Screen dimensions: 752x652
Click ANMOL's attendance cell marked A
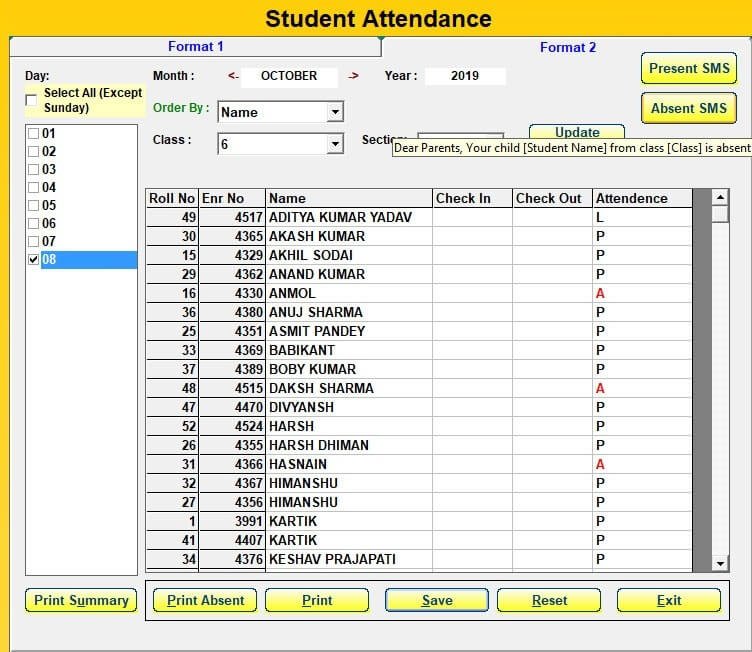642,293
